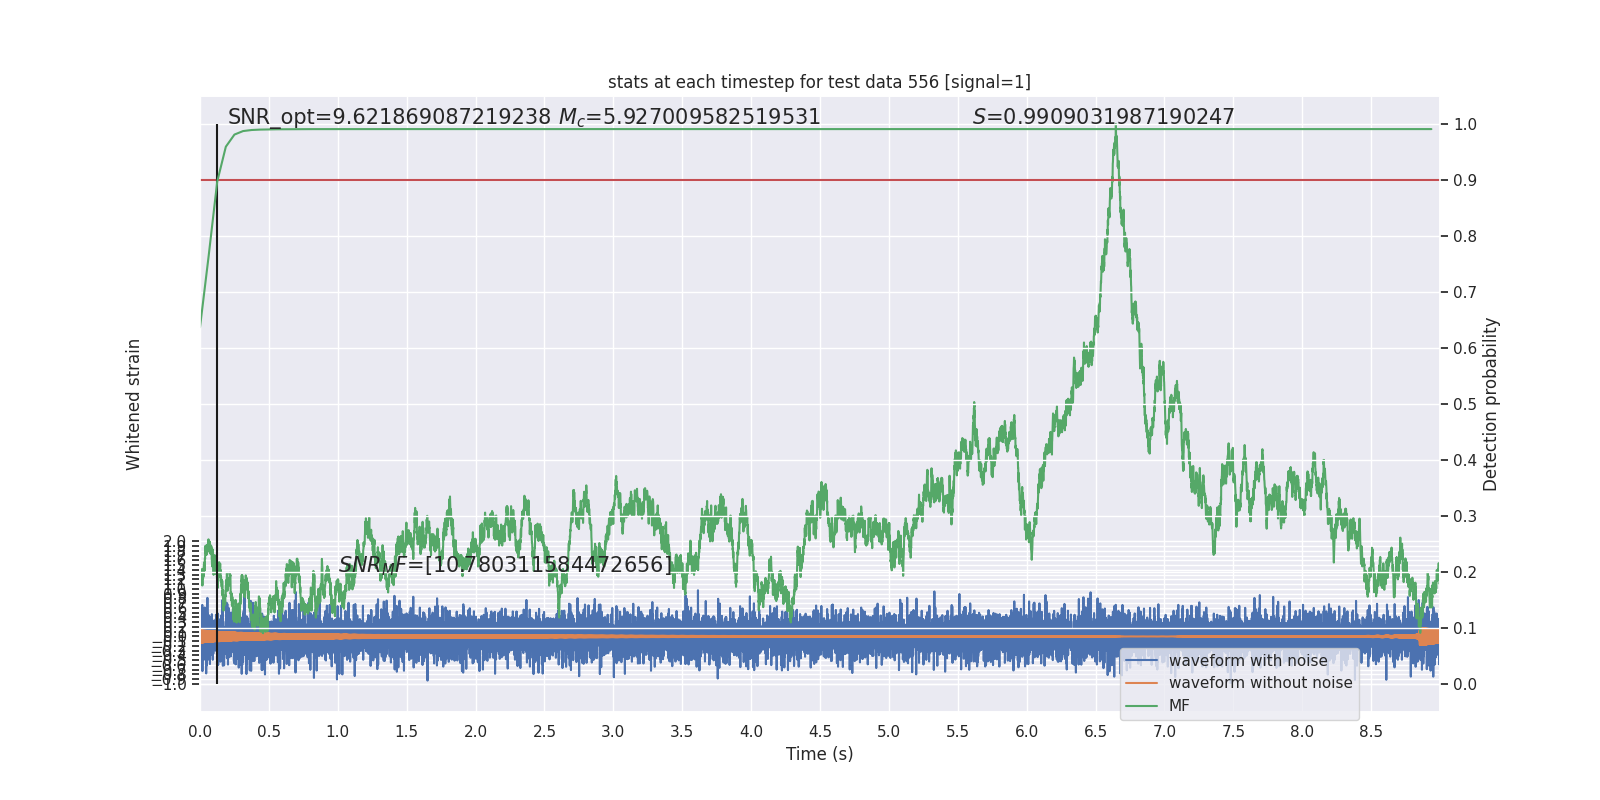Click the x-axis tick label 0.0
1600x800 pixels.
tap(200, 732)
